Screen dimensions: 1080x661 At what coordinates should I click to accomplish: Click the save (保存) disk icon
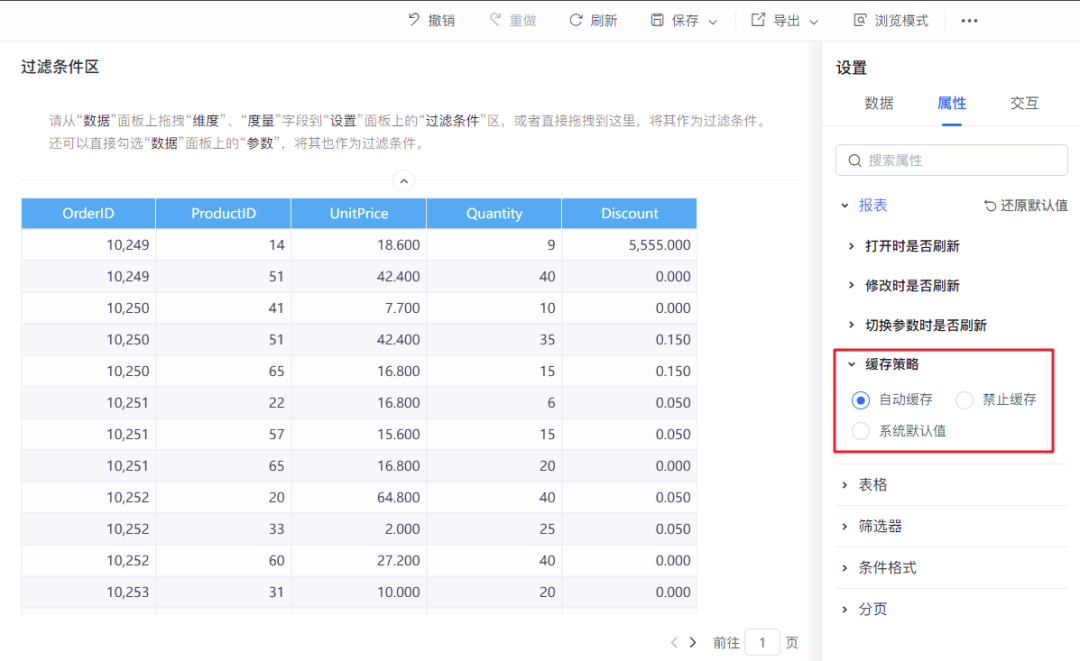657,20
